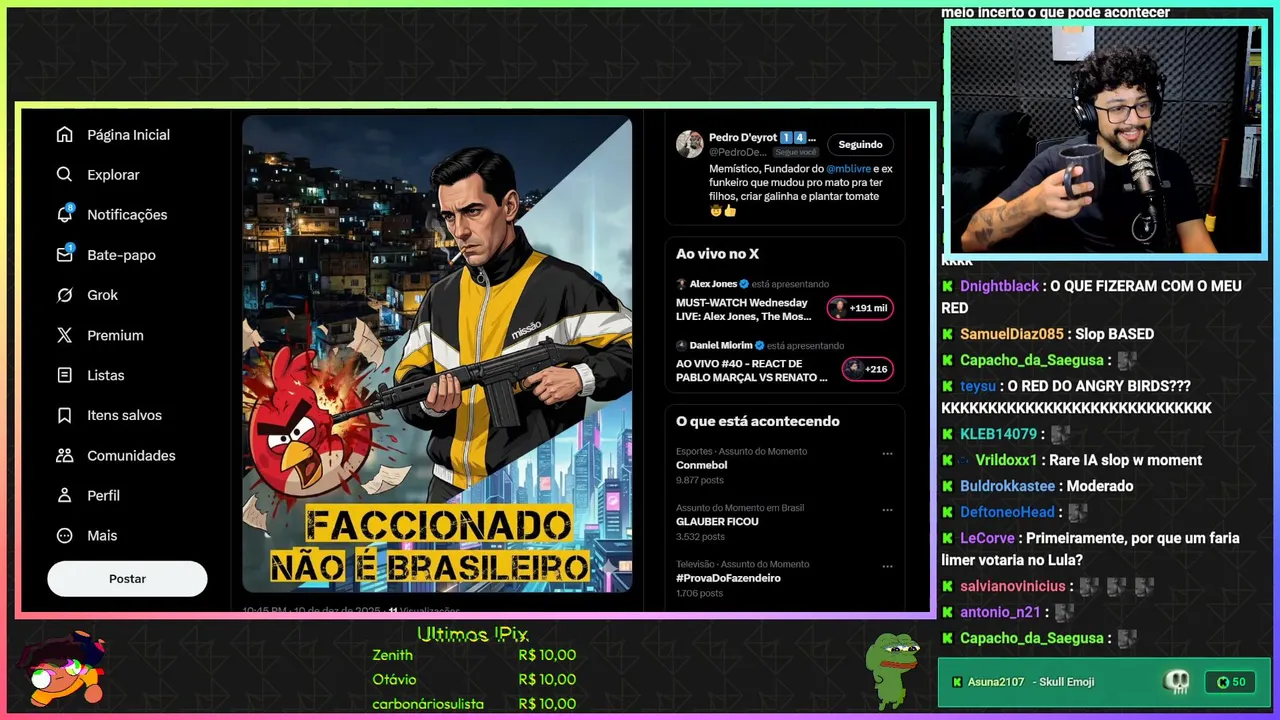
Task: Select Notificações menu label
Action: pyautogui.click(x=127, y=215)
